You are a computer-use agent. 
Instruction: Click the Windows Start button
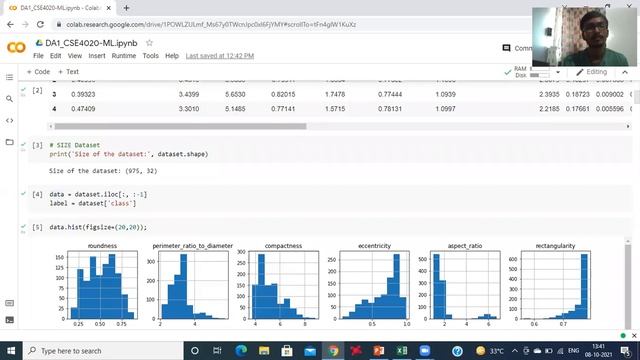tap(11, 351)
